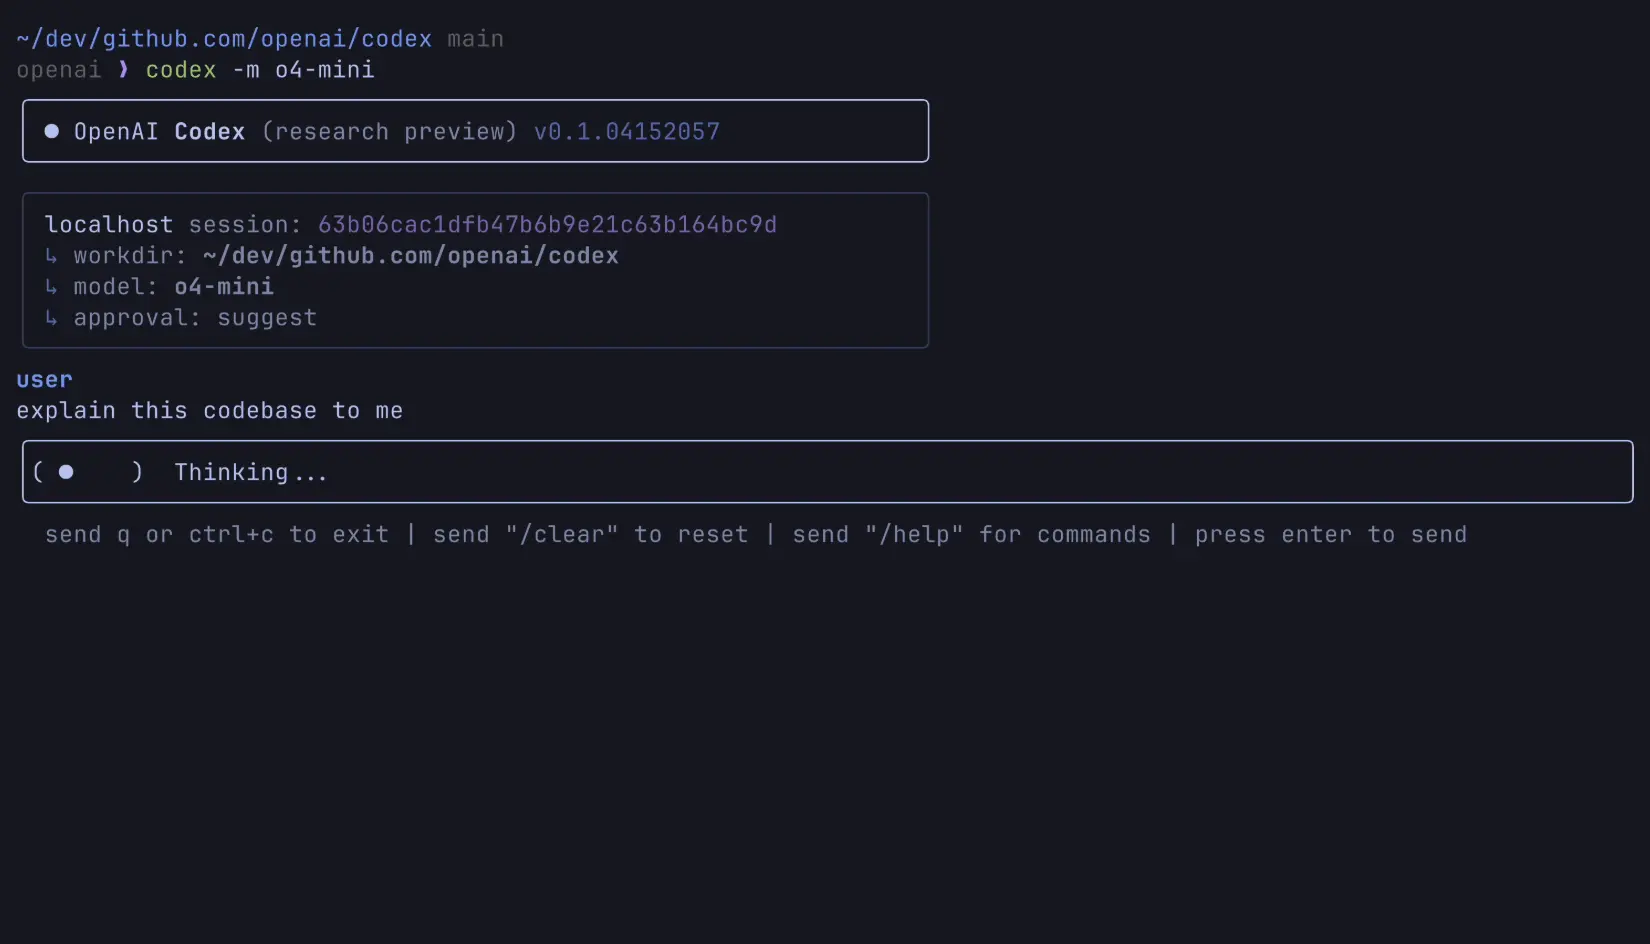The width and height of the screenshot is (1650, 944).
Task: Click the main branch label
Action: tap(475, 39)
